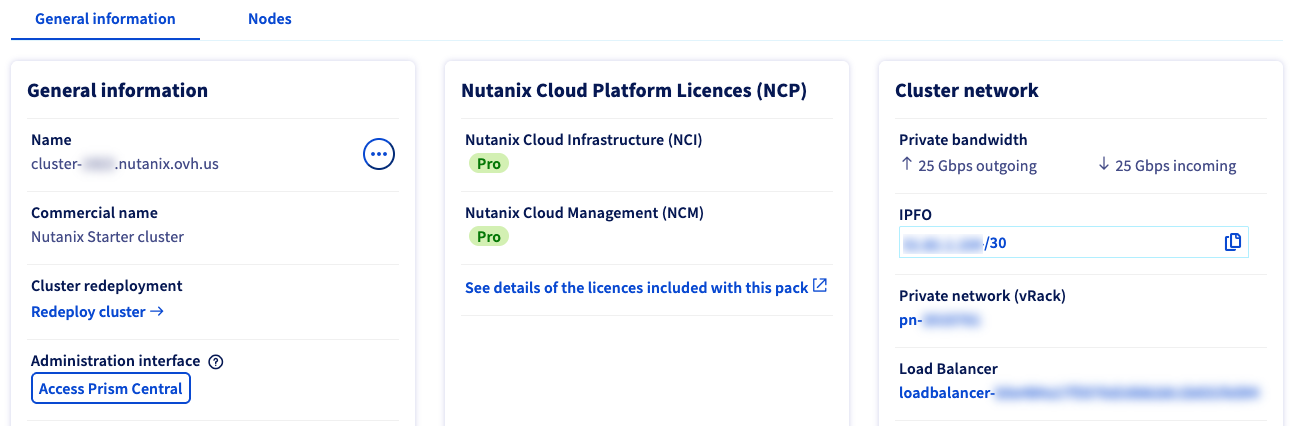Click the Nutanix Cloud Management (NCM) label
This screenshot has height=426, width=1299.
tap(586, 213)
